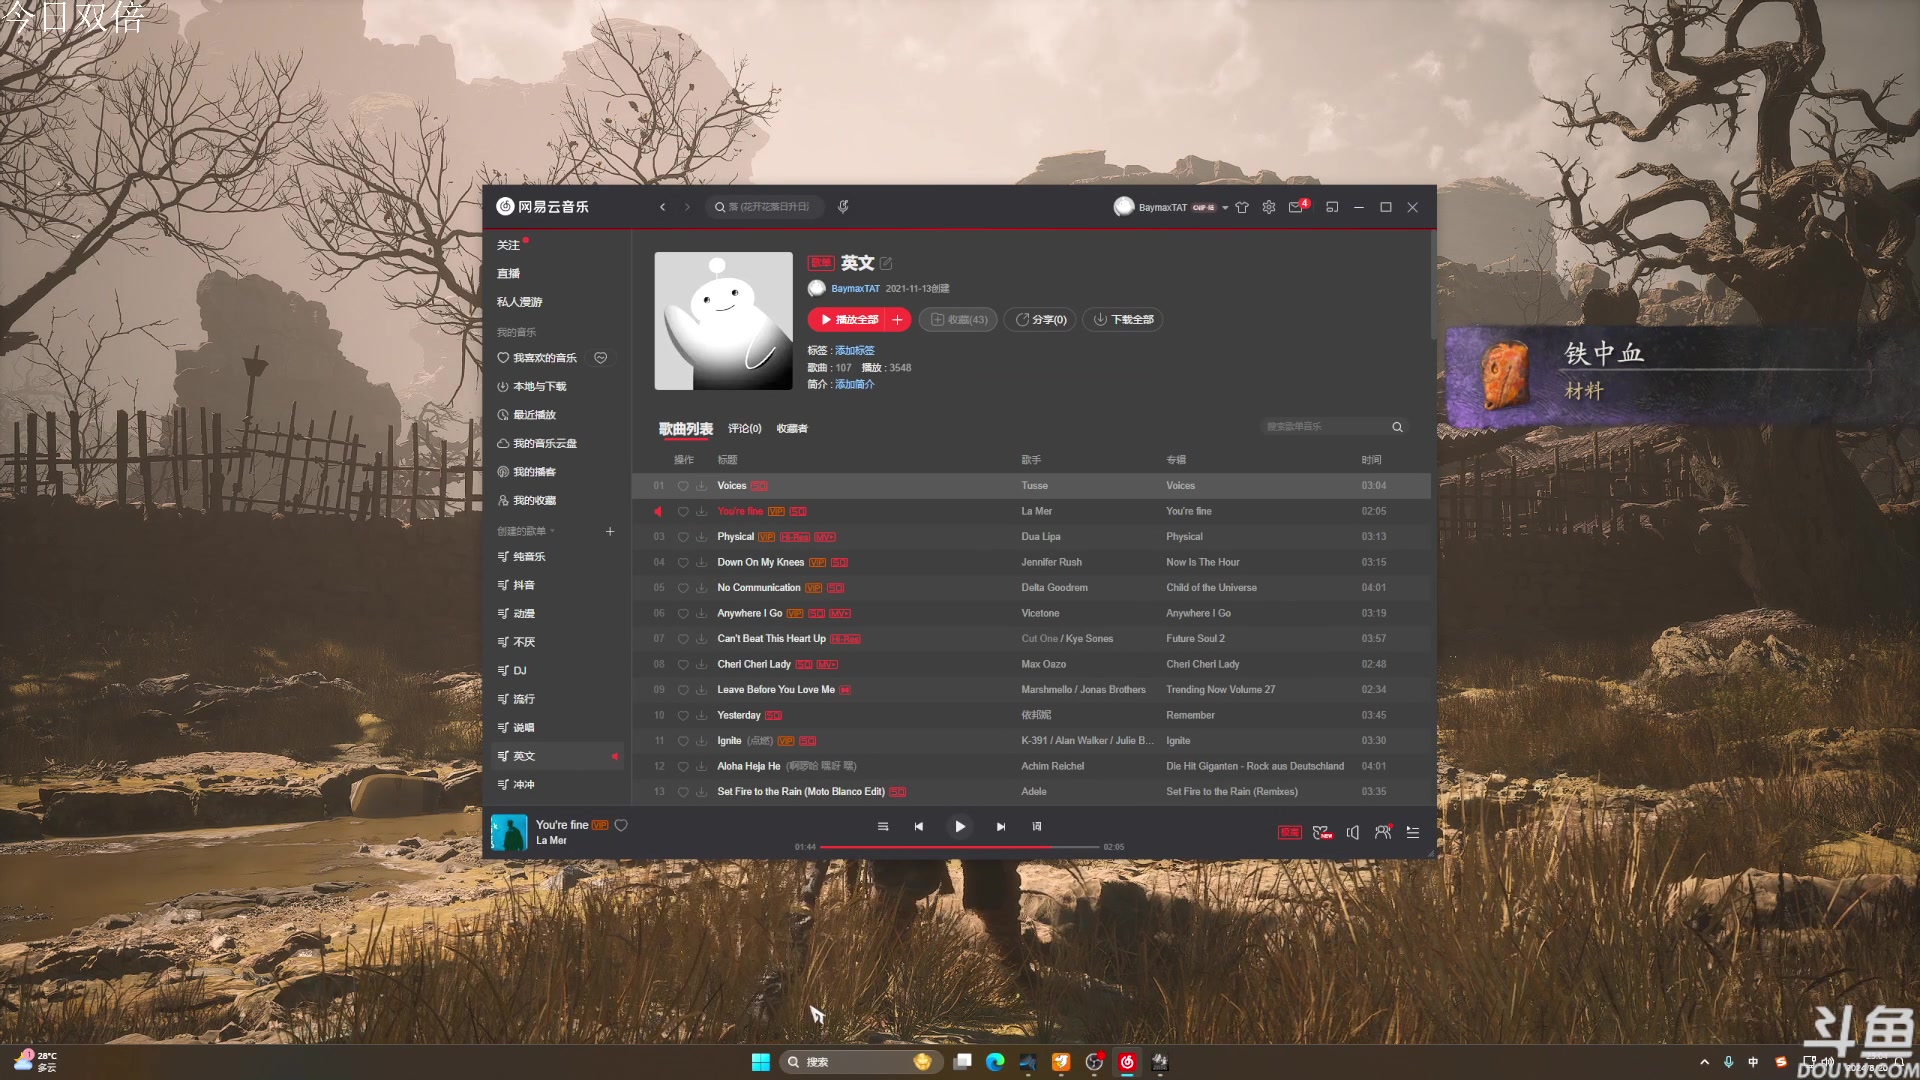Image resolution: width=1920 pixels, height=1080 pixels.
Task: Collapse the 创建的歌单 playlist section
Action: click(552, 531)
